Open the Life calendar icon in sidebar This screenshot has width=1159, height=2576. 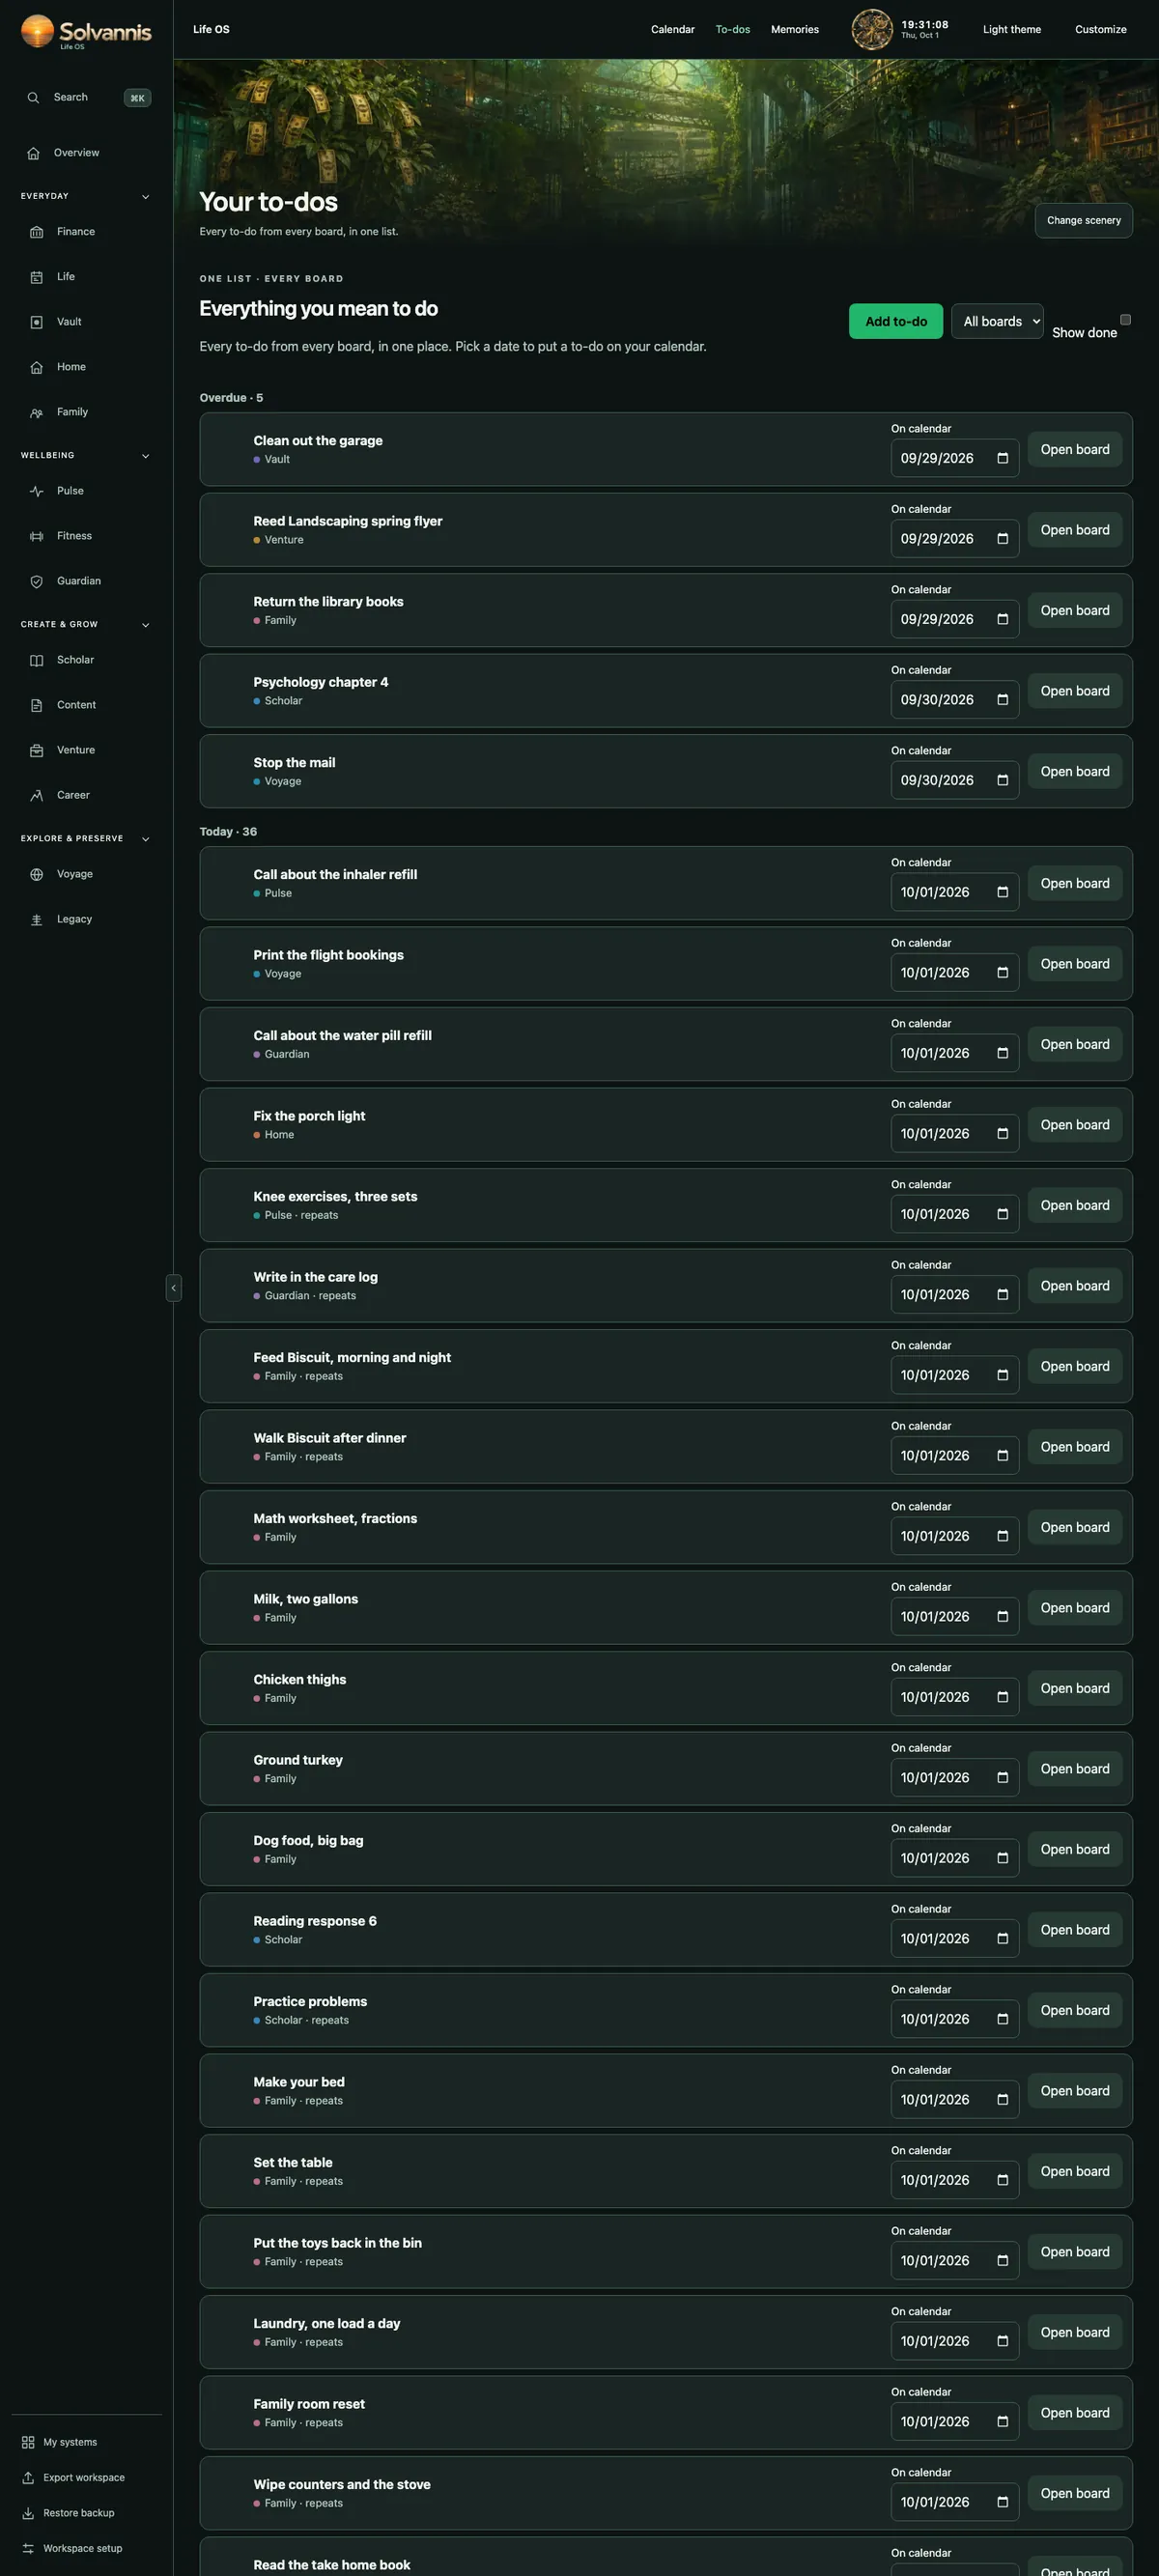click(37, 277)
